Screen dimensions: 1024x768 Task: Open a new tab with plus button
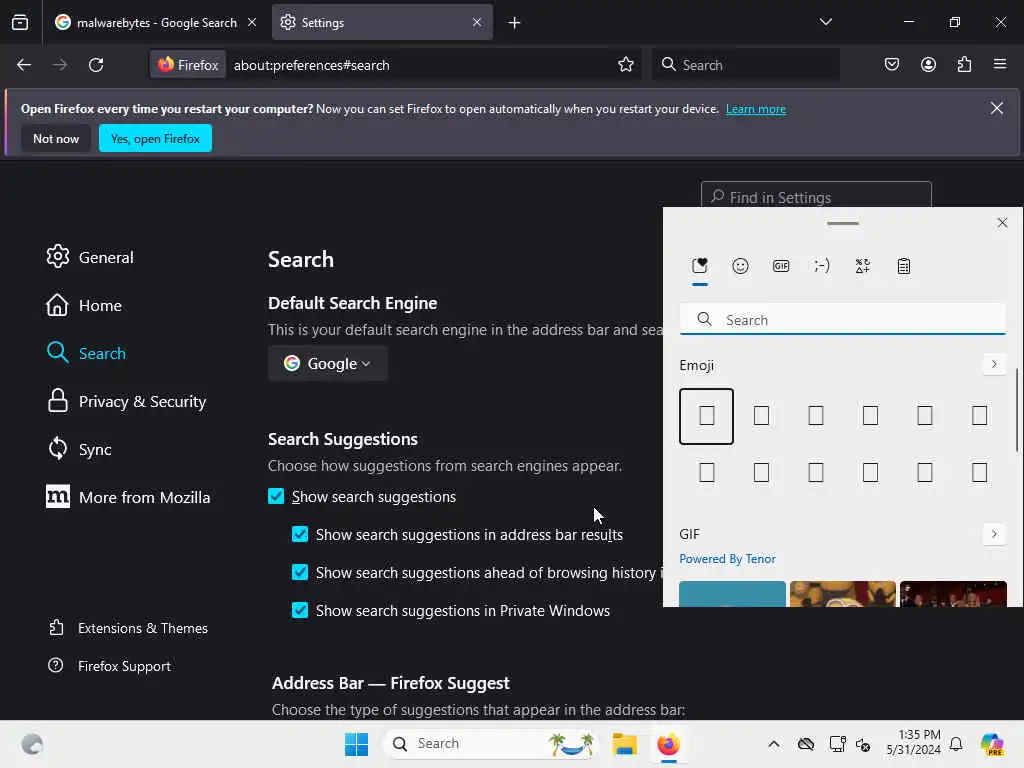515,23
